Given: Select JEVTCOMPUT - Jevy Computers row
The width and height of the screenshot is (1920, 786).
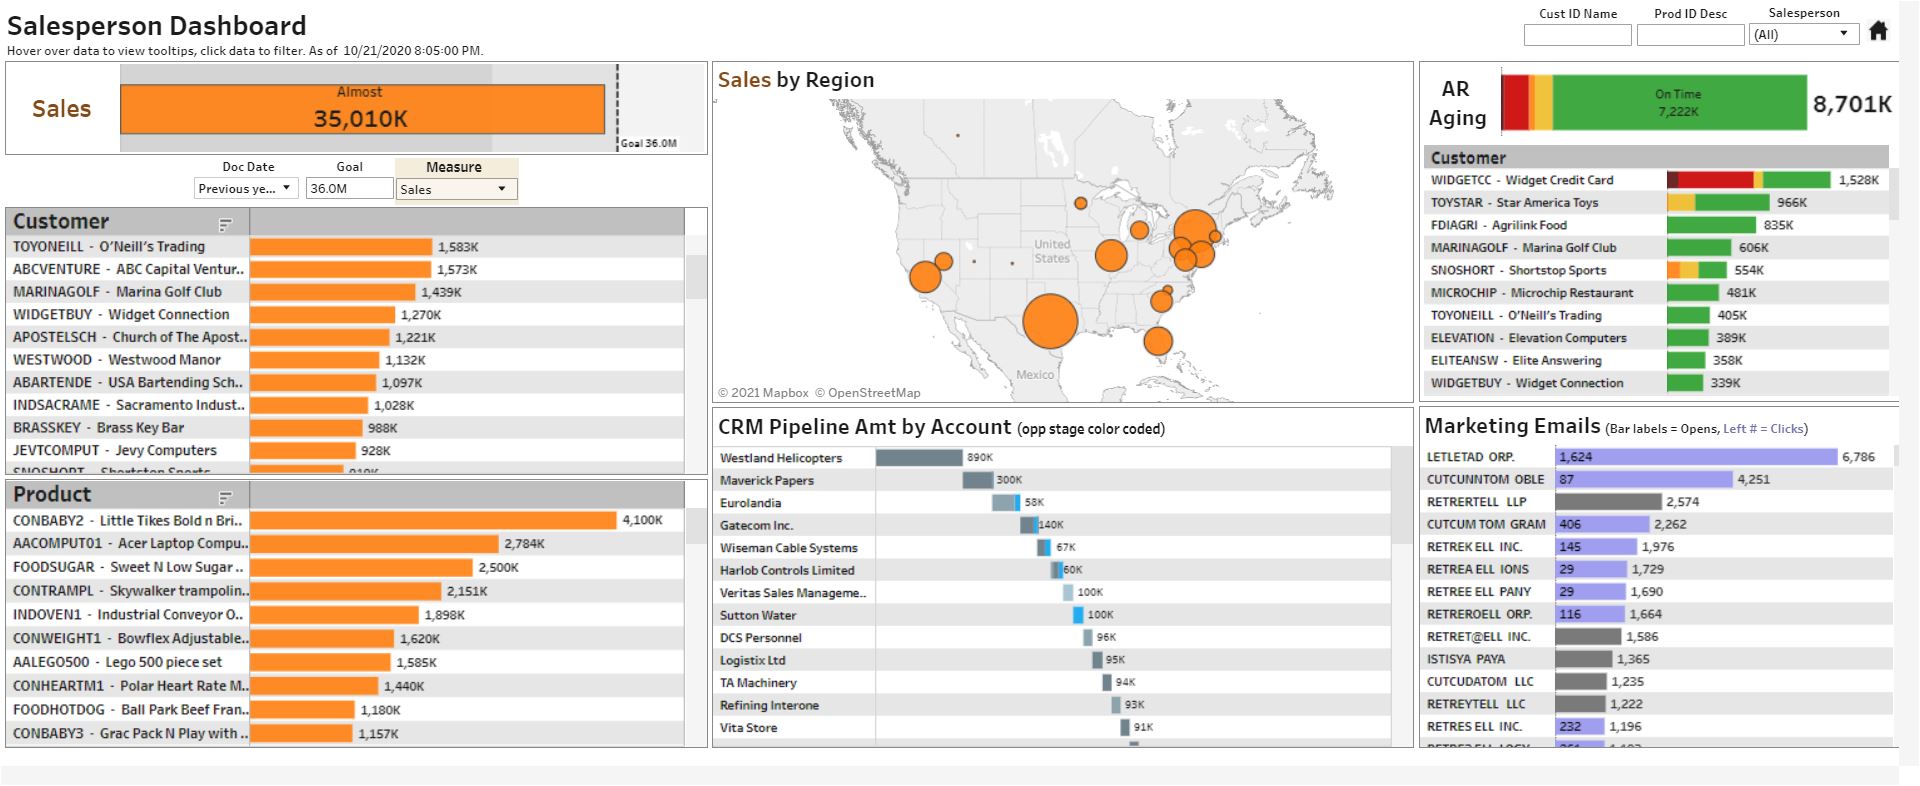Looking at the screenshot, I should [x=345, y=451].
